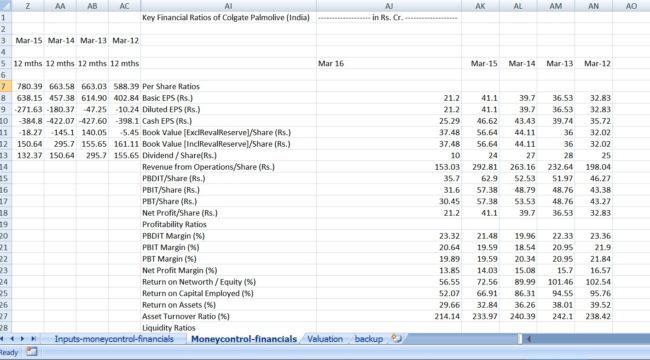Select column AK header
The image size is (650, 360).
[x=480, y=6]
